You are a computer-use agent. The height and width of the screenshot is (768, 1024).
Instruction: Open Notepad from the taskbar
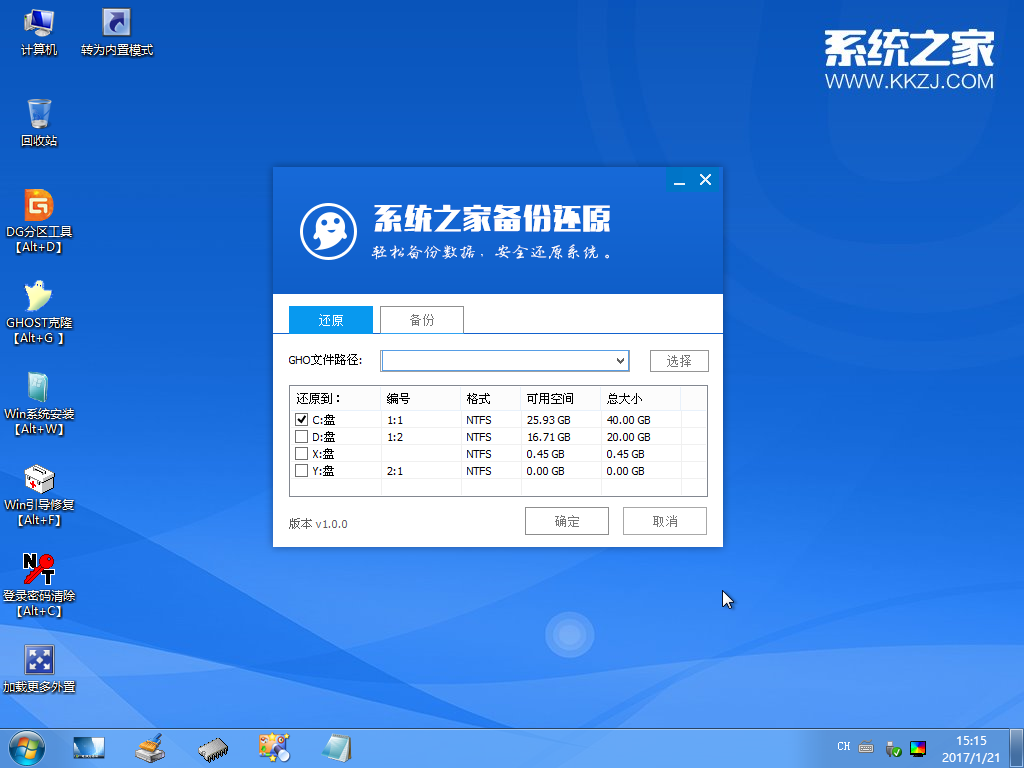(x=337, y=747)
